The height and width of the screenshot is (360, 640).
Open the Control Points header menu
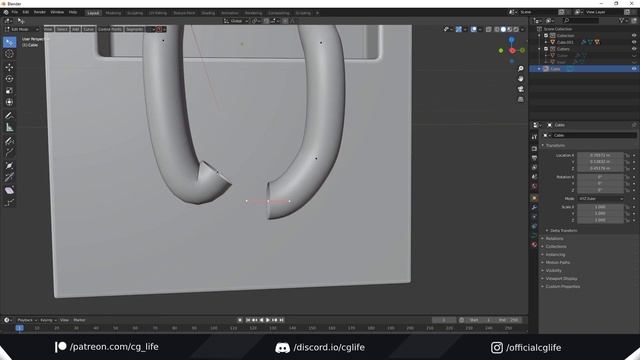(110, 29)
